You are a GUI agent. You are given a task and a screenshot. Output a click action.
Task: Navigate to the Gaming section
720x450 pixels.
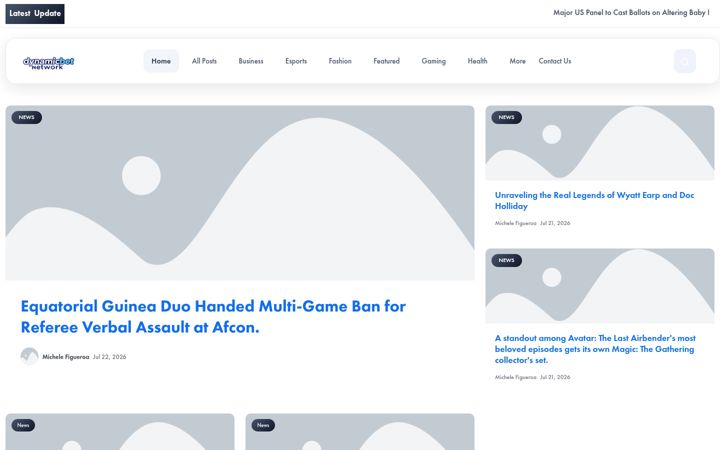(433, 61)
